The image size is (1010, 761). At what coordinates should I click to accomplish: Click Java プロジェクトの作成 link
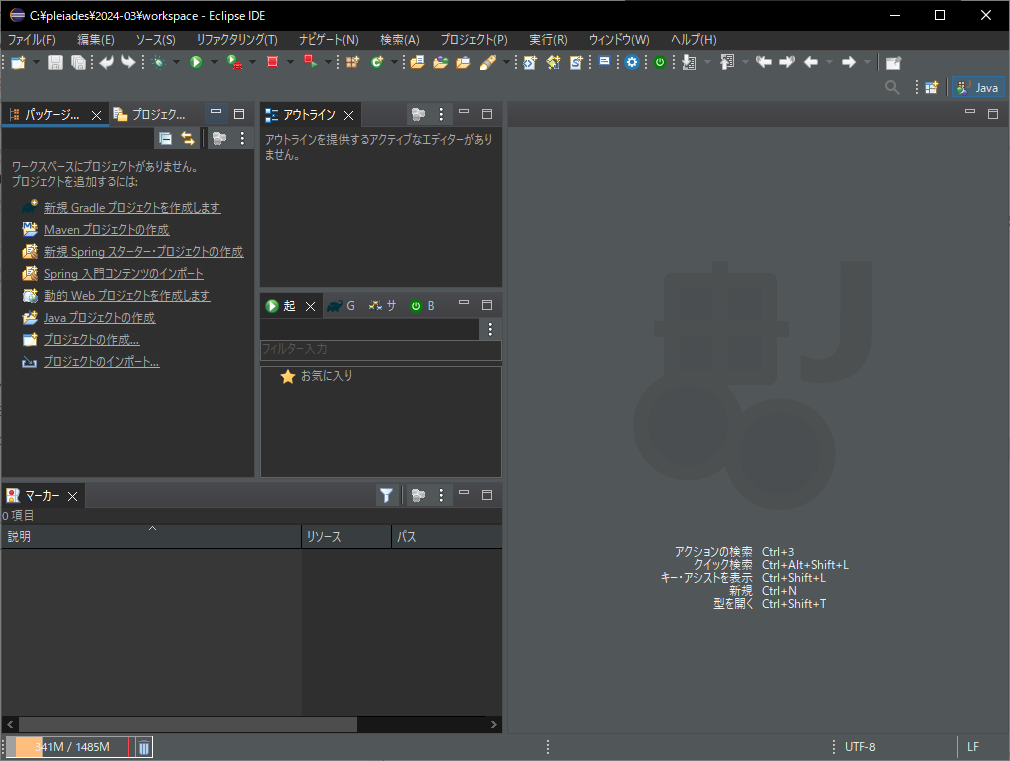[99, 318]
